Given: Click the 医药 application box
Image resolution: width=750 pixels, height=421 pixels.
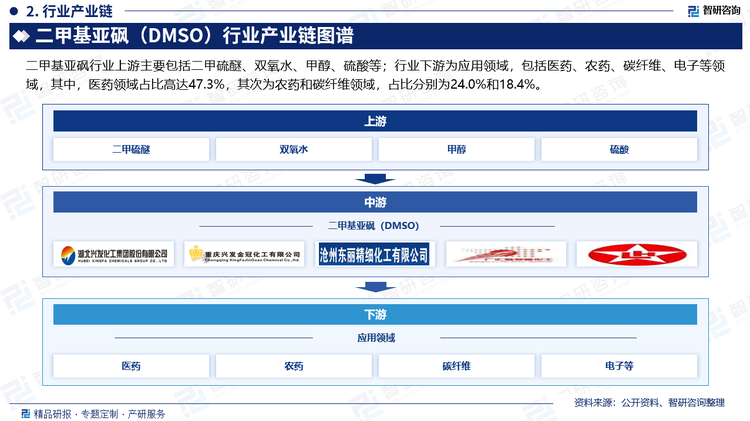Looking at the screenshot, I should point(131,366).
